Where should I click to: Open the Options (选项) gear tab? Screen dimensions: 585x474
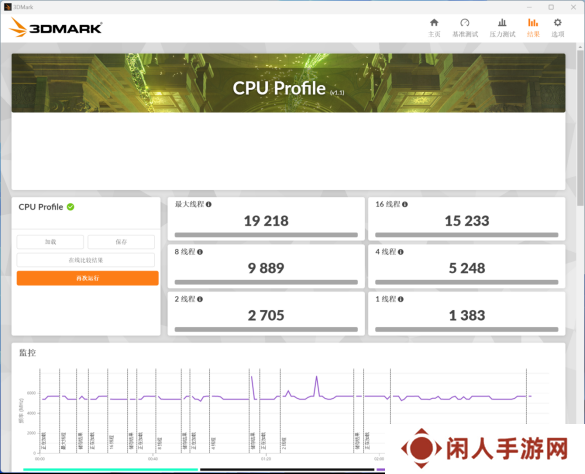click(557, 28)
